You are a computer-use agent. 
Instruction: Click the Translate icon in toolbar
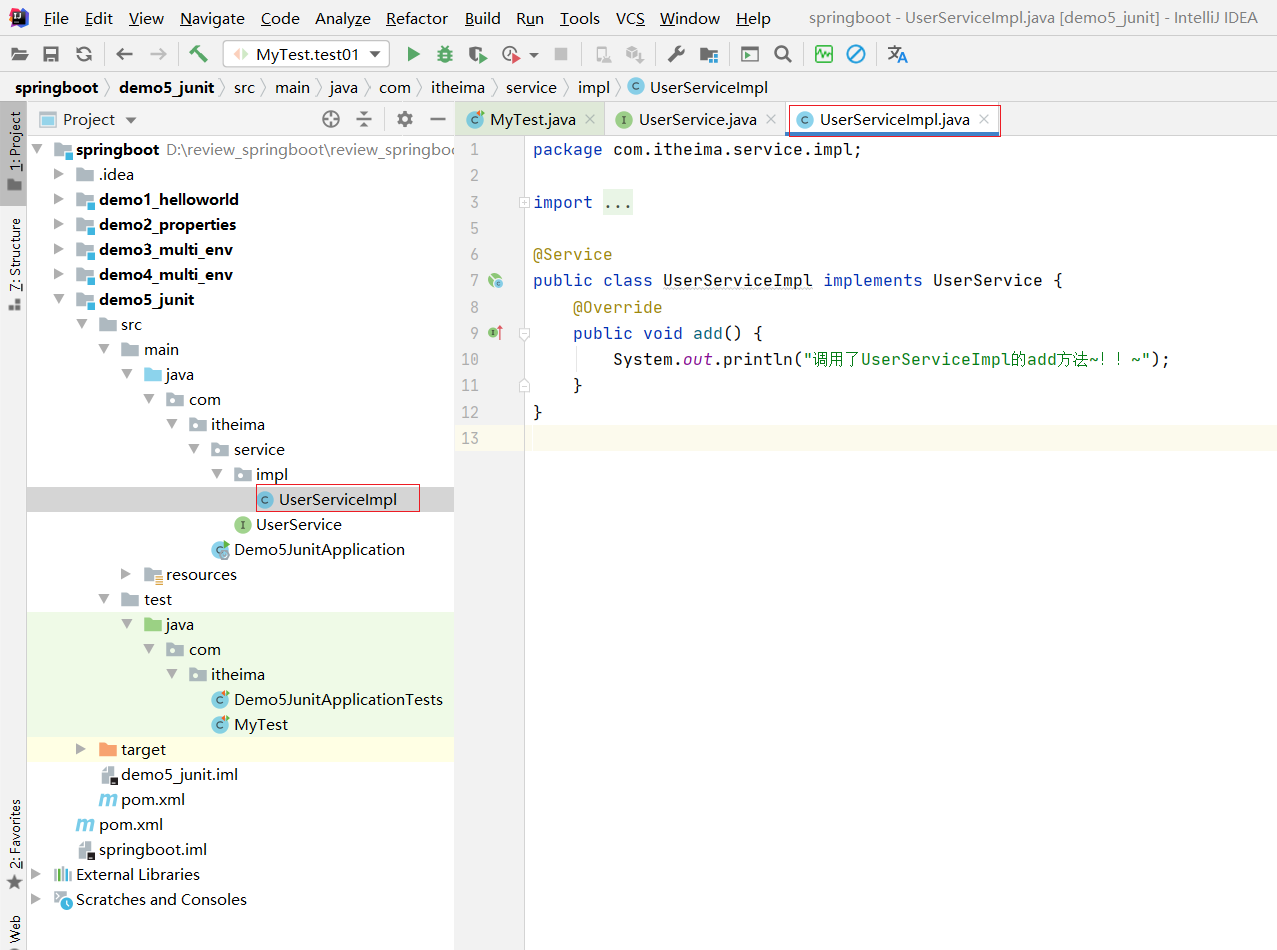pyautogui.click(x=897, y=55)
